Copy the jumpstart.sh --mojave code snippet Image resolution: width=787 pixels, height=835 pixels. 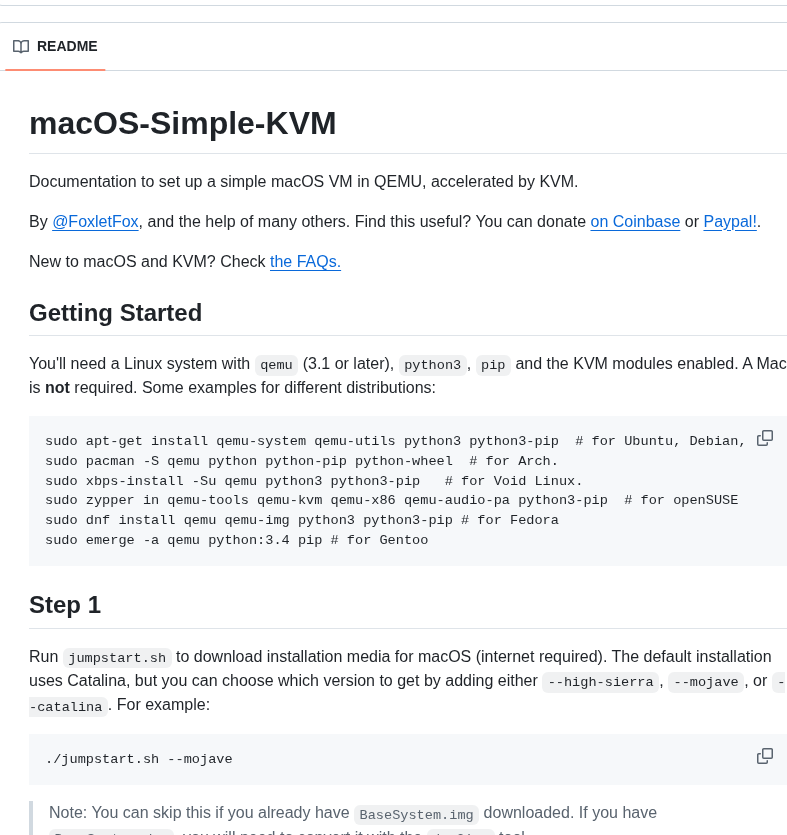tap(765, 757)
